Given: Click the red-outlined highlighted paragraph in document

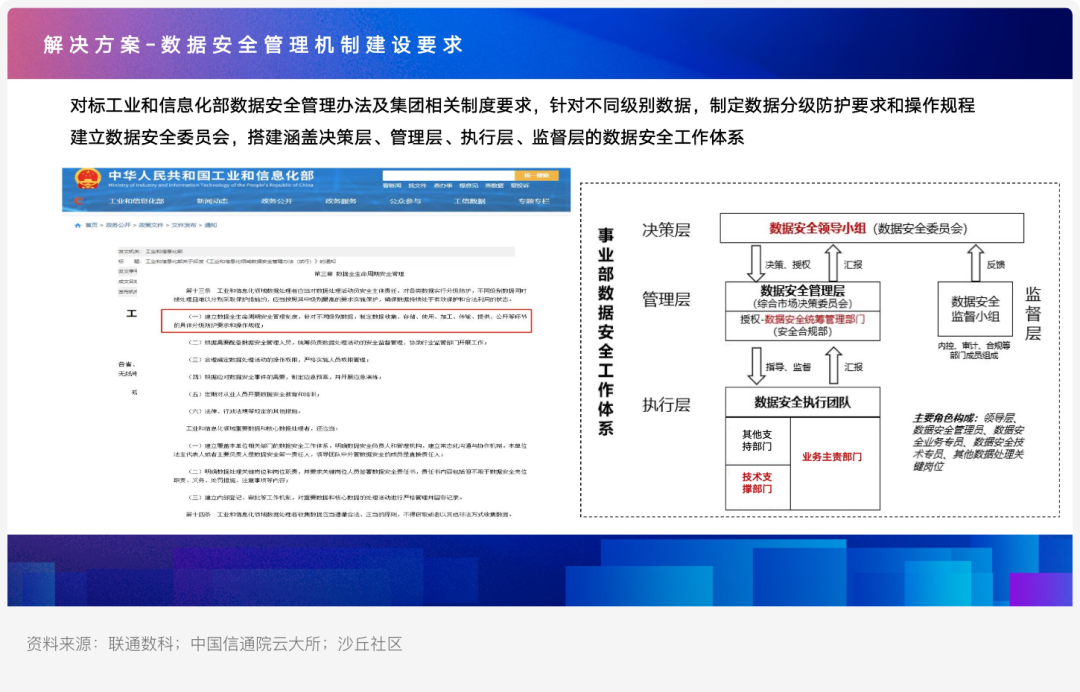Looking at the screenshot, I should pyautogui.click(x=345, y=321).
